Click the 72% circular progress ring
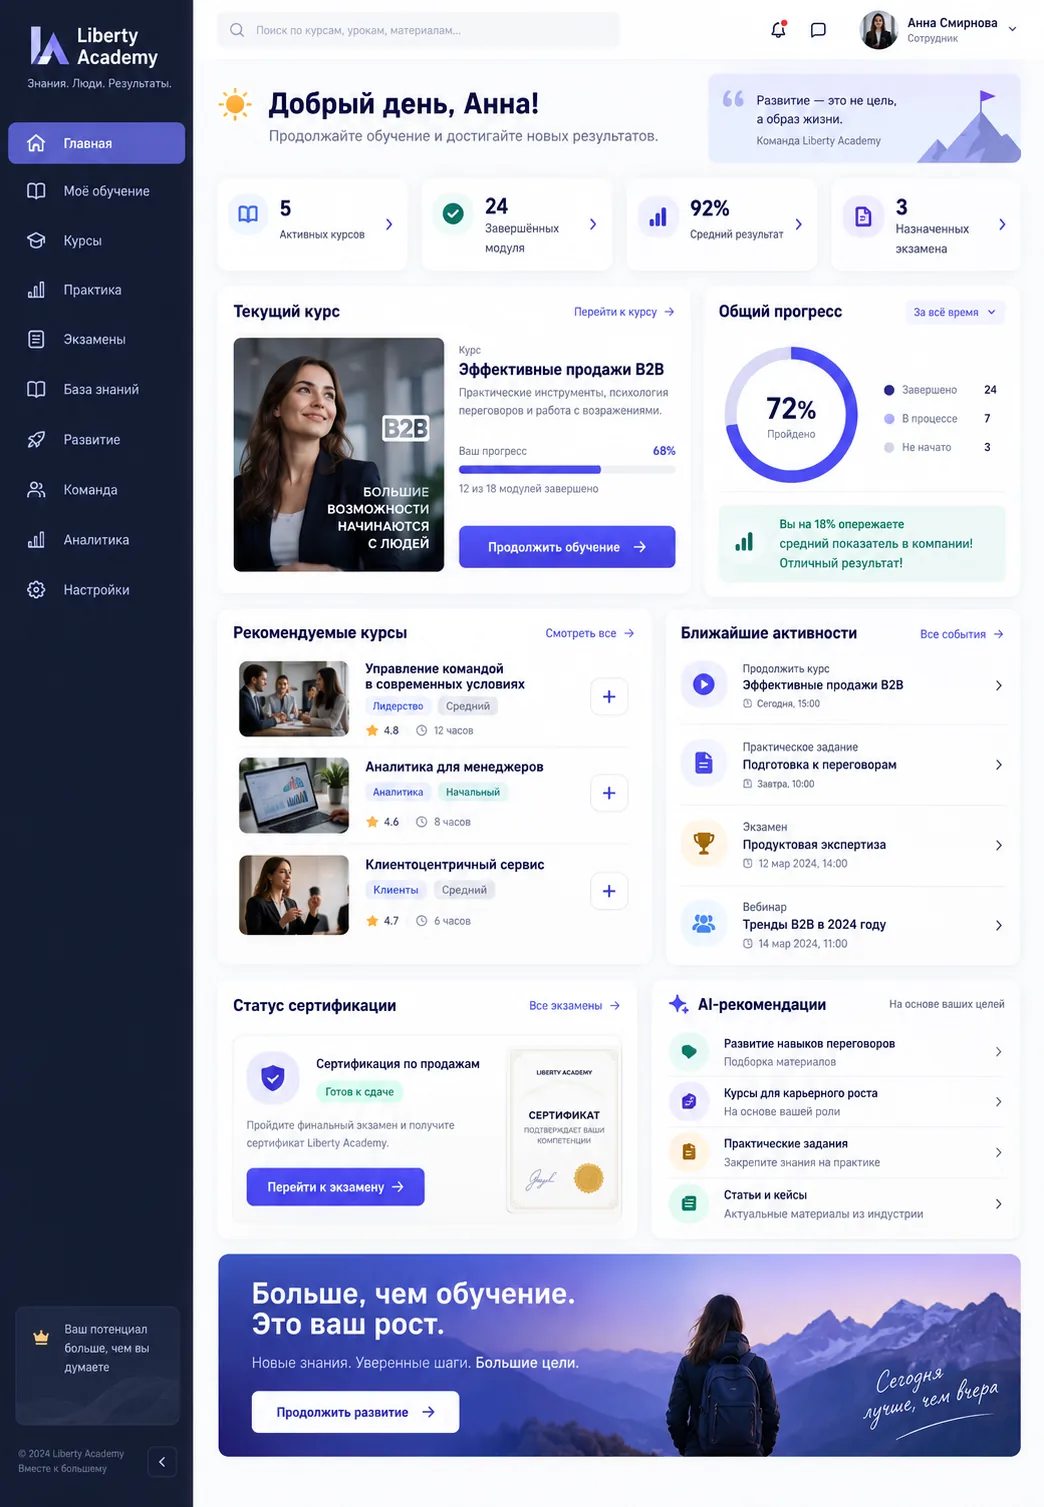 point(791,414)
